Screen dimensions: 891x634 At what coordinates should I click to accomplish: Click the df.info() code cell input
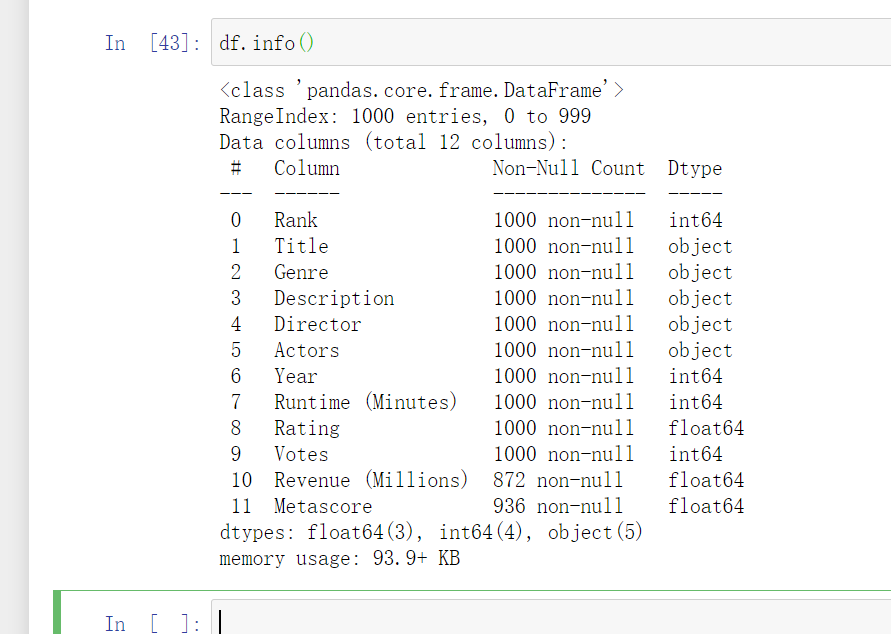pyautogui.click(x=551, y=43)
